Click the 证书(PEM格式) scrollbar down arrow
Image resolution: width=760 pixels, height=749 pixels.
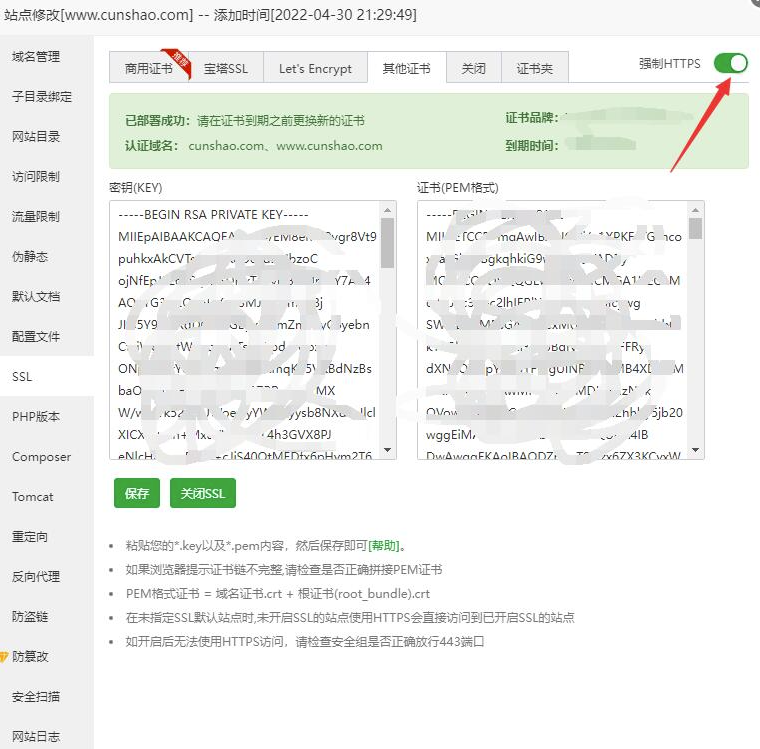(x=696, y=450)
